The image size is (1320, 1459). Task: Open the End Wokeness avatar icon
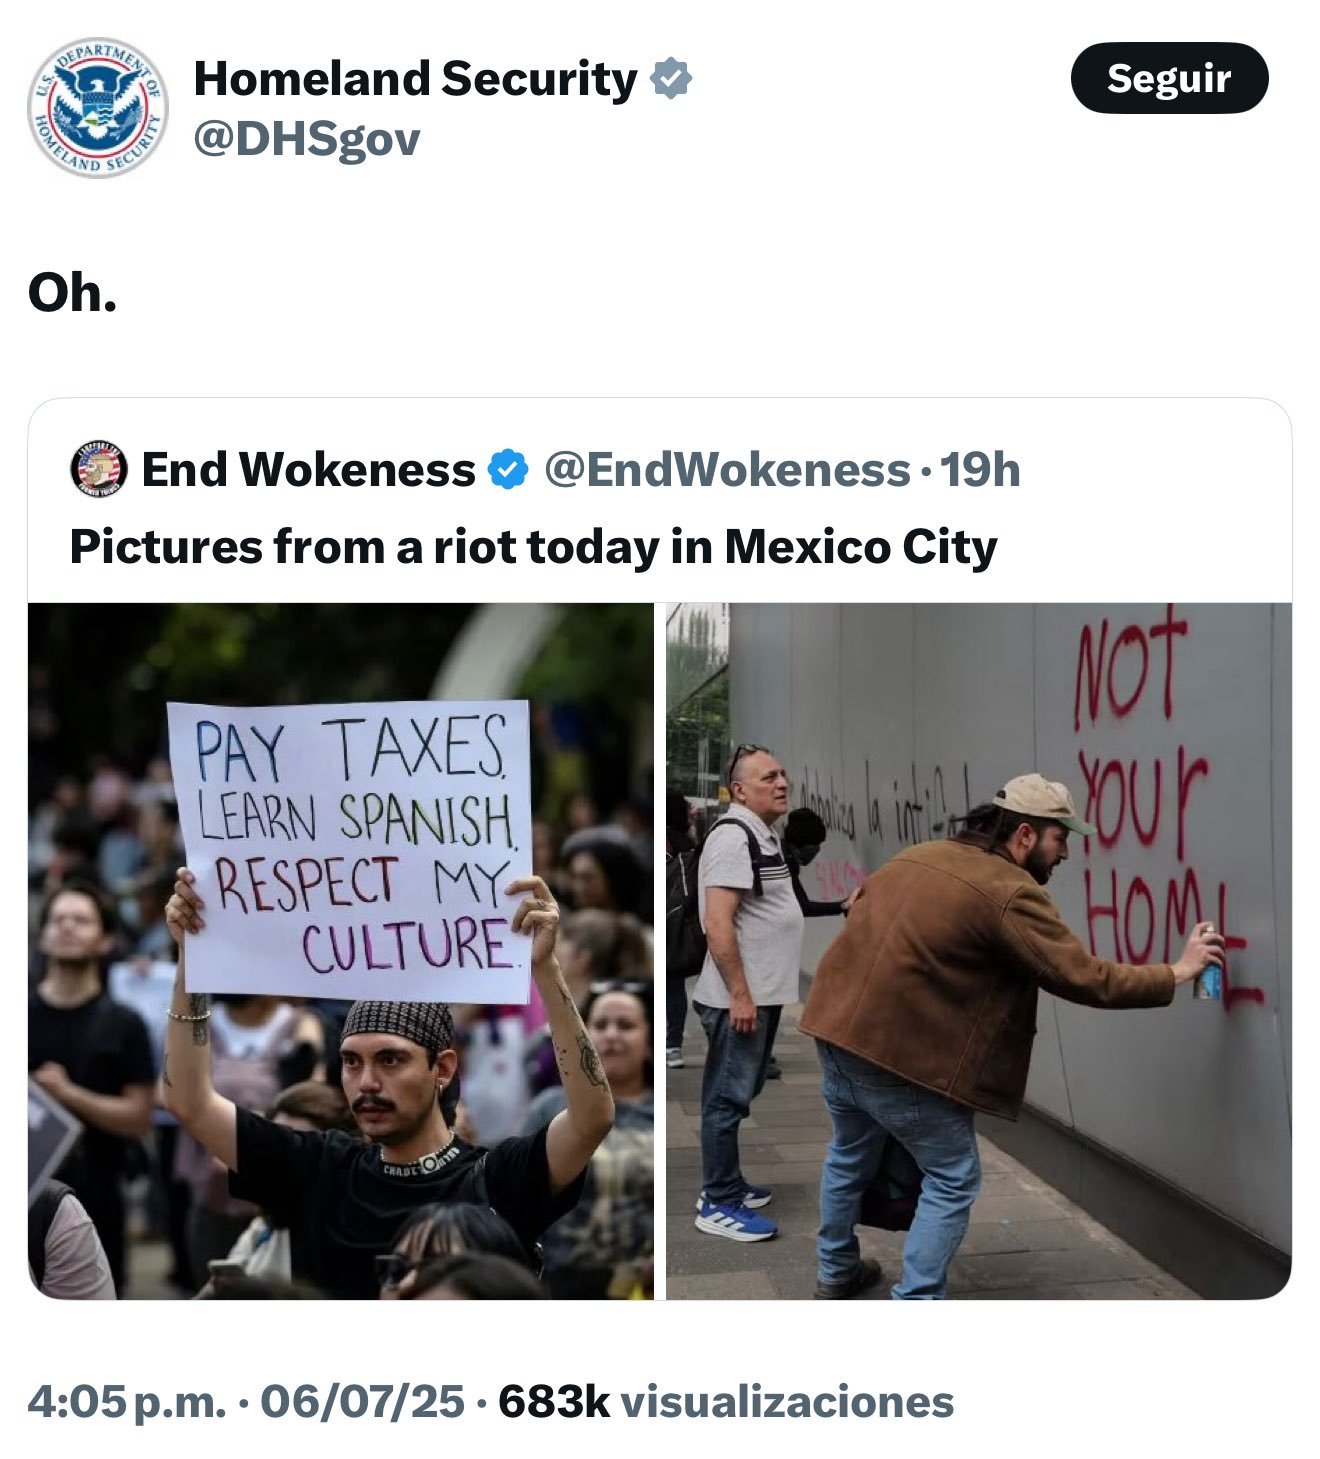click(x=99, y=469)
